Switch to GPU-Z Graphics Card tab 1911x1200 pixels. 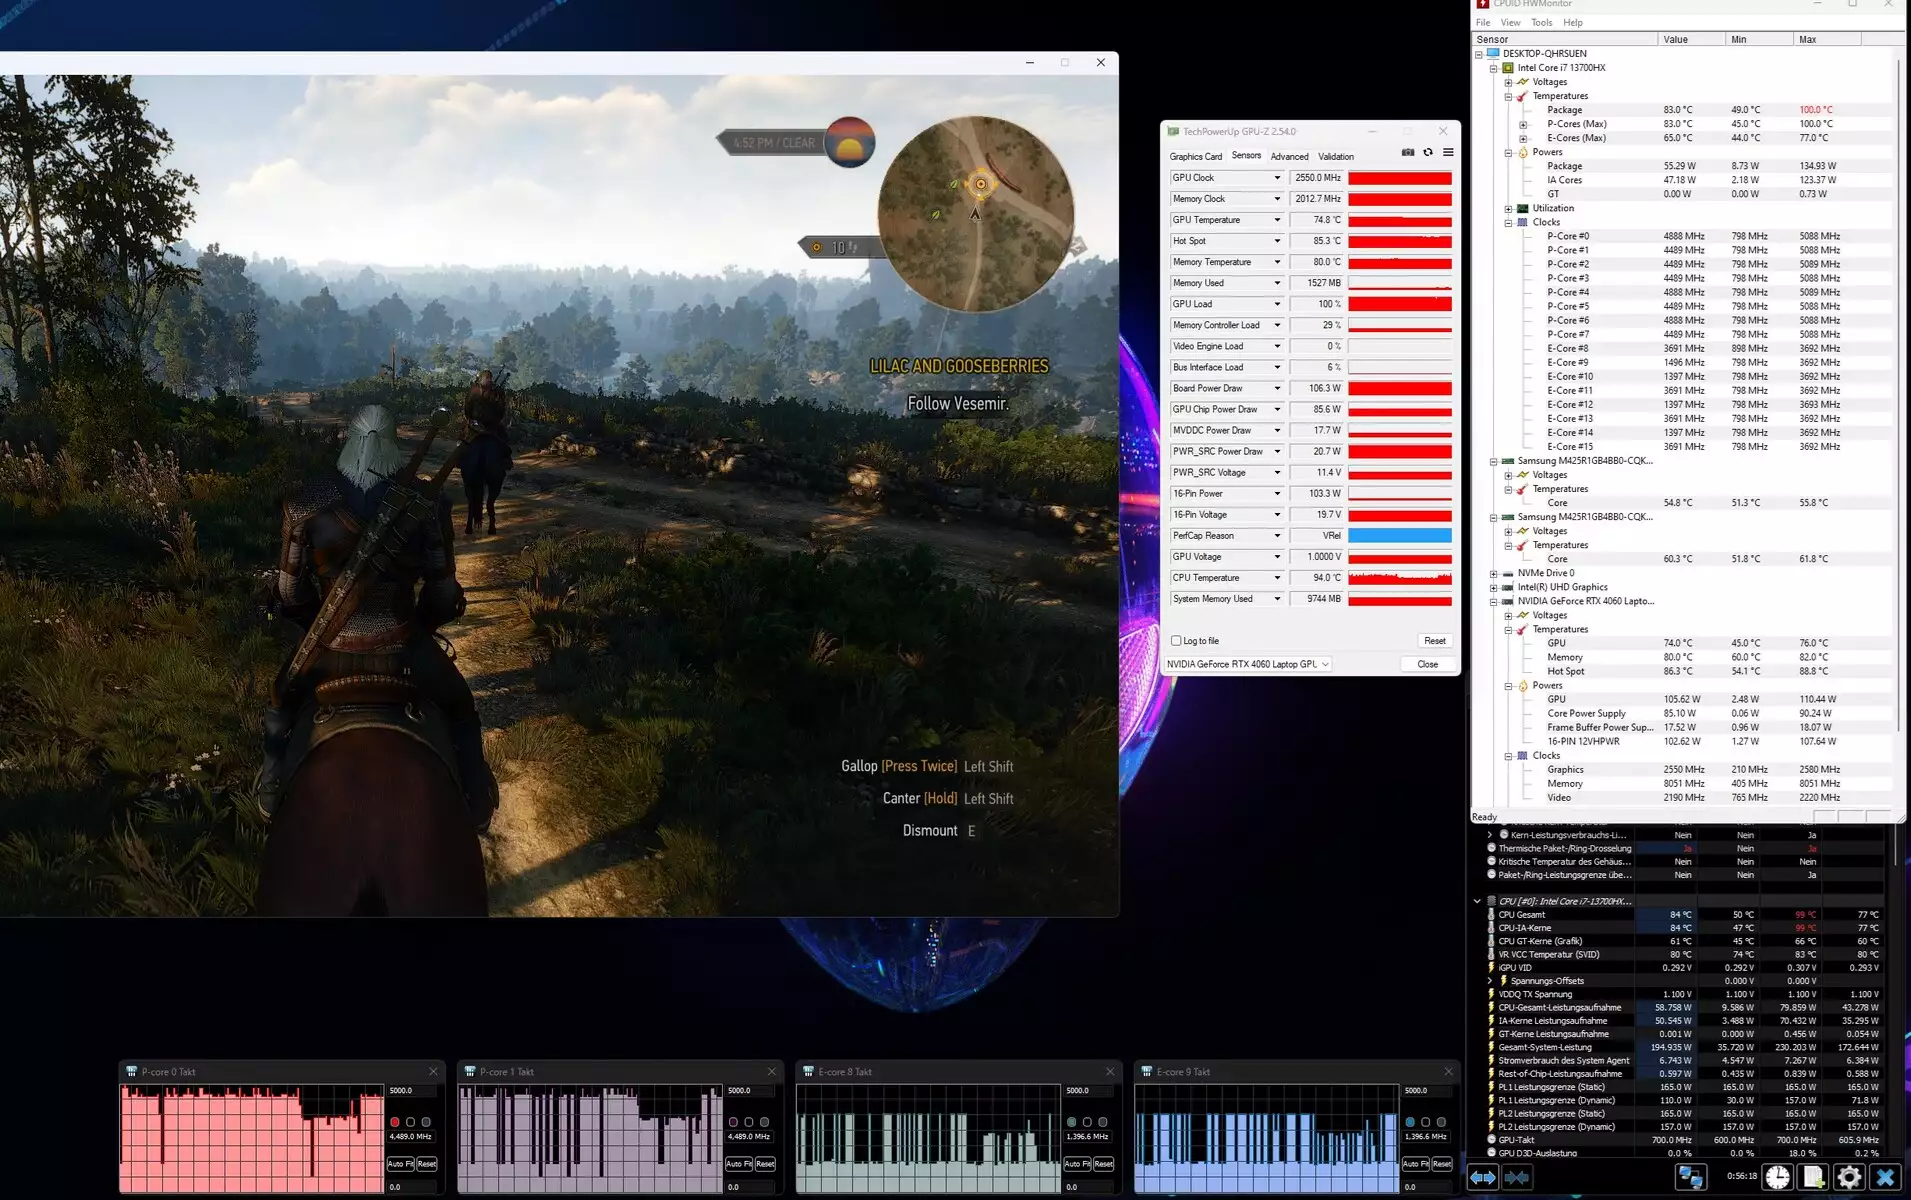(1196, 156)
